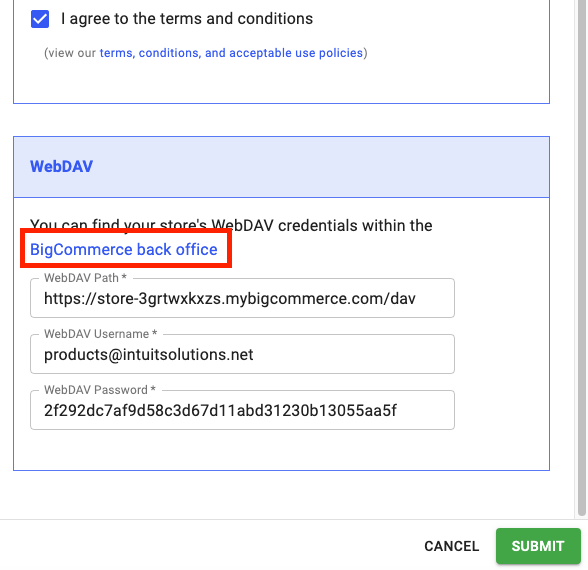Click into the WebDAV Path field
Viewport: 588px width, 570px height.
[242, 298]
